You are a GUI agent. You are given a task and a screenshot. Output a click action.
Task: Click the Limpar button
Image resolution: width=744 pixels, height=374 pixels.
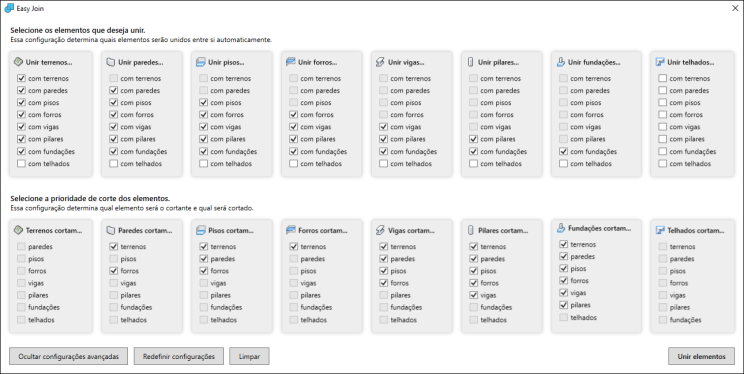pos(249,356)
